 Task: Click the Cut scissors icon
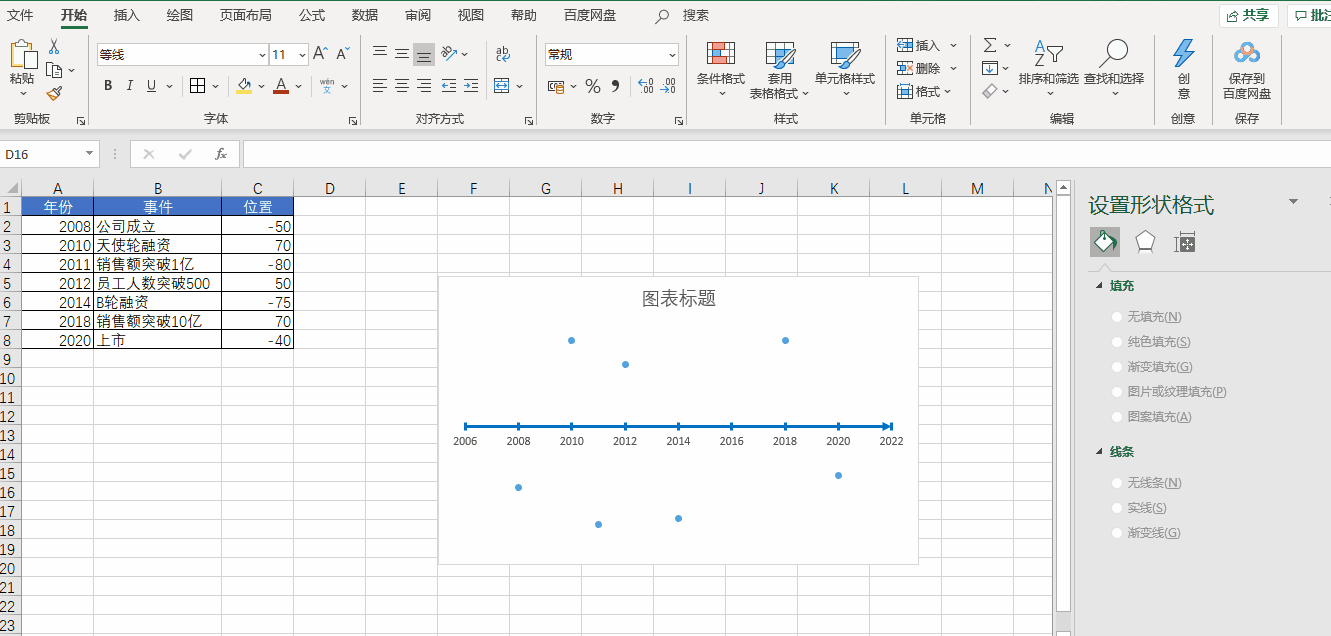point(54,47)
